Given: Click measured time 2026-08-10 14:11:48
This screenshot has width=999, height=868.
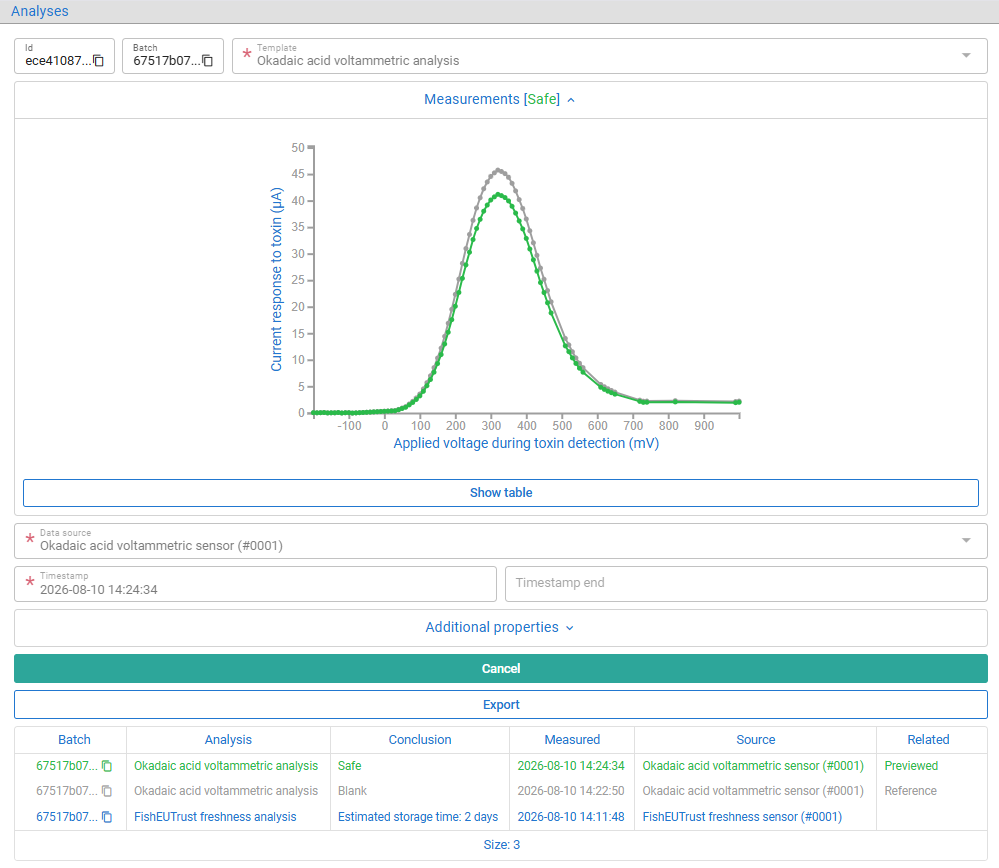Looking at the screenshot, I should 571,817.
